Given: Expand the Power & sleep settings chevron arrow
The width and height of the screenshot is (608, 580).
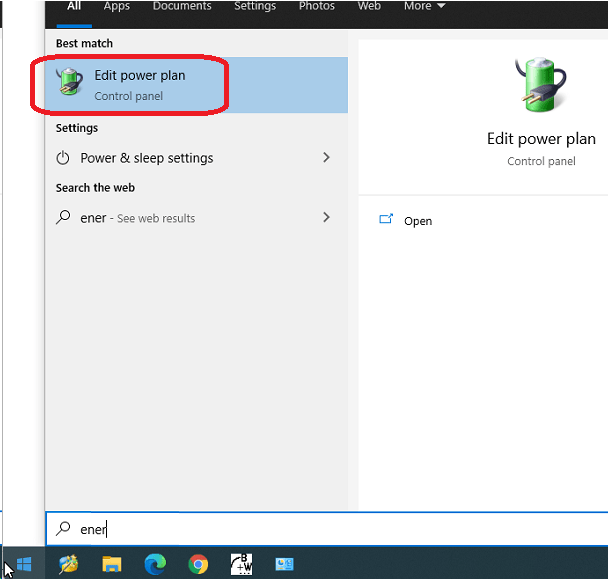Looking at the screenshot, I should pyautogui.click(x=326, y=157).
